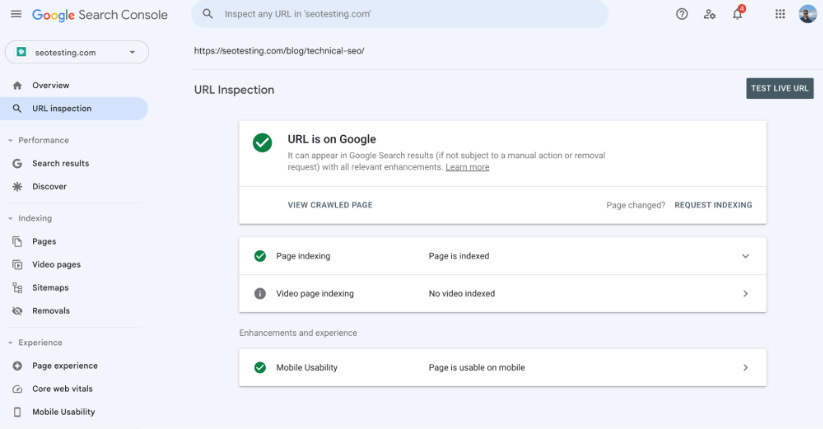The image size is (823, 429).
Task: Open the Learn more link
Action: point(467,167)
